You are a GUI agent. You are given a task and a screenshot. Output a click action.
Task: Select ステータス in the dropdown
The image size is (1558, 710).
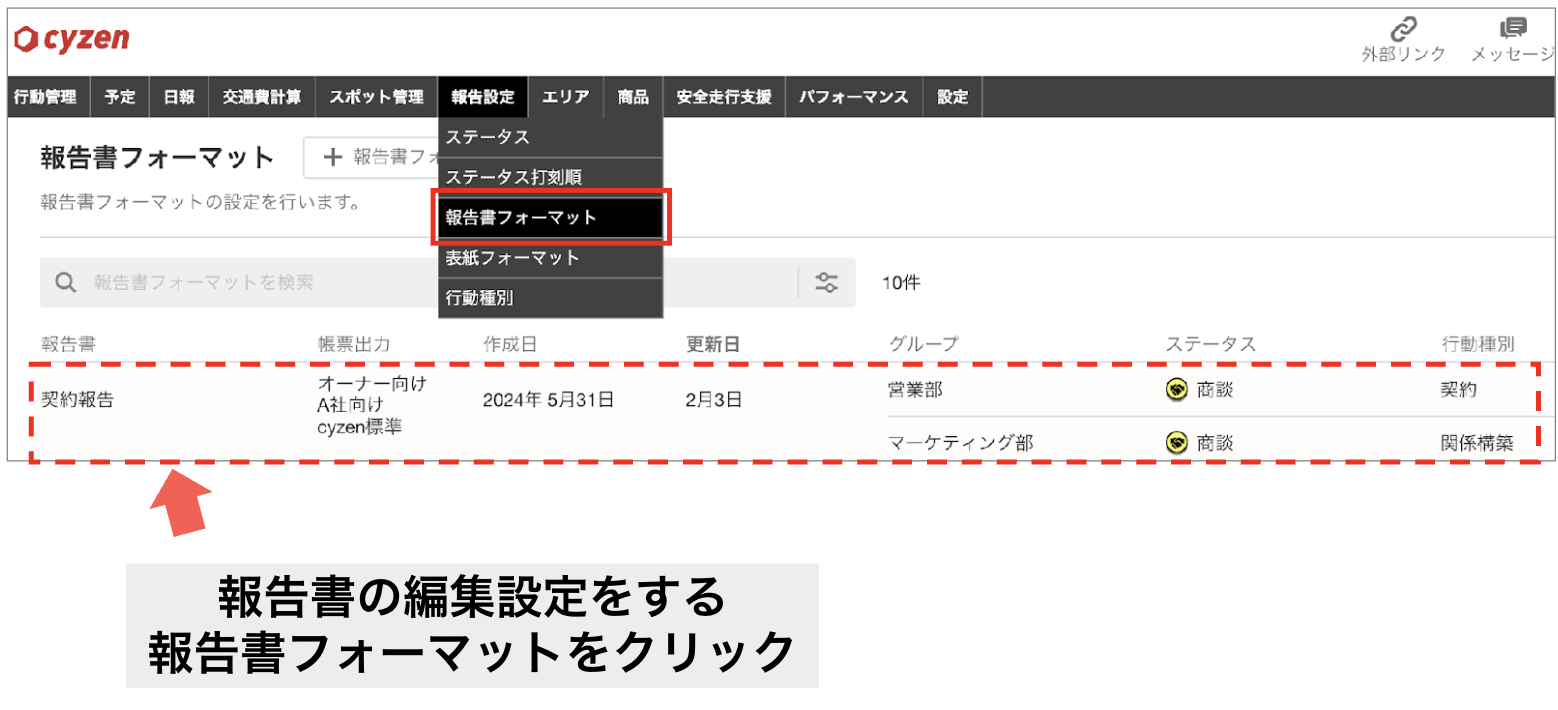pos(551,137)
